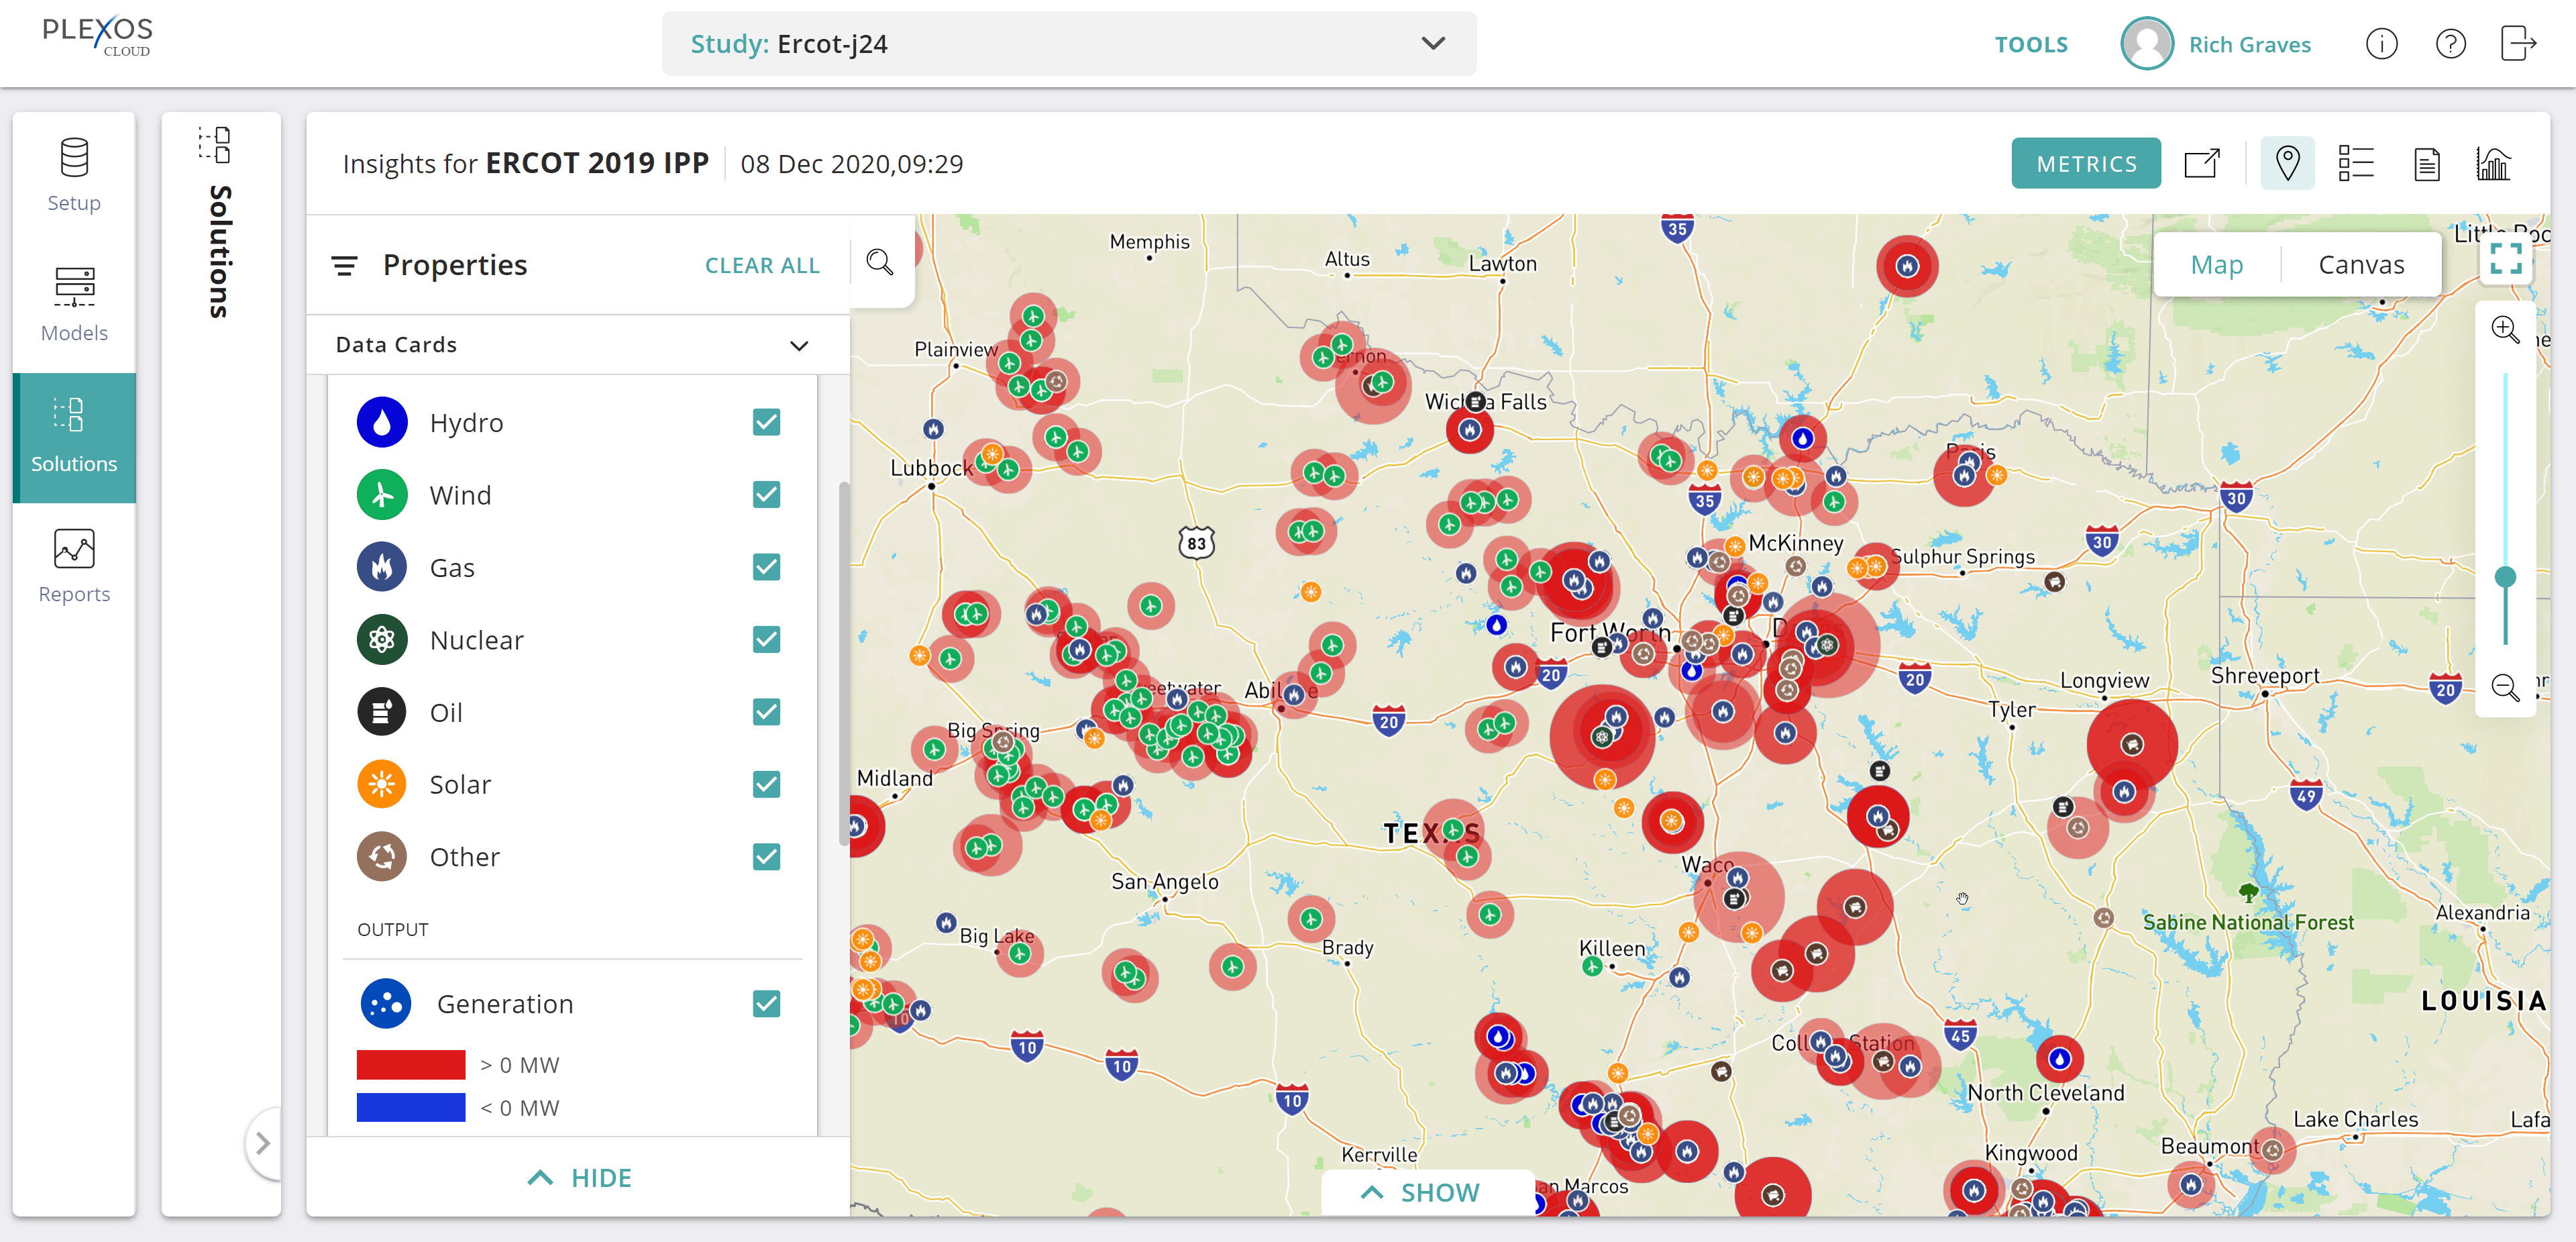Switch to the list view icon
The width and height of the screenshot is (2576, 1242).
(x=2356, y=163)
